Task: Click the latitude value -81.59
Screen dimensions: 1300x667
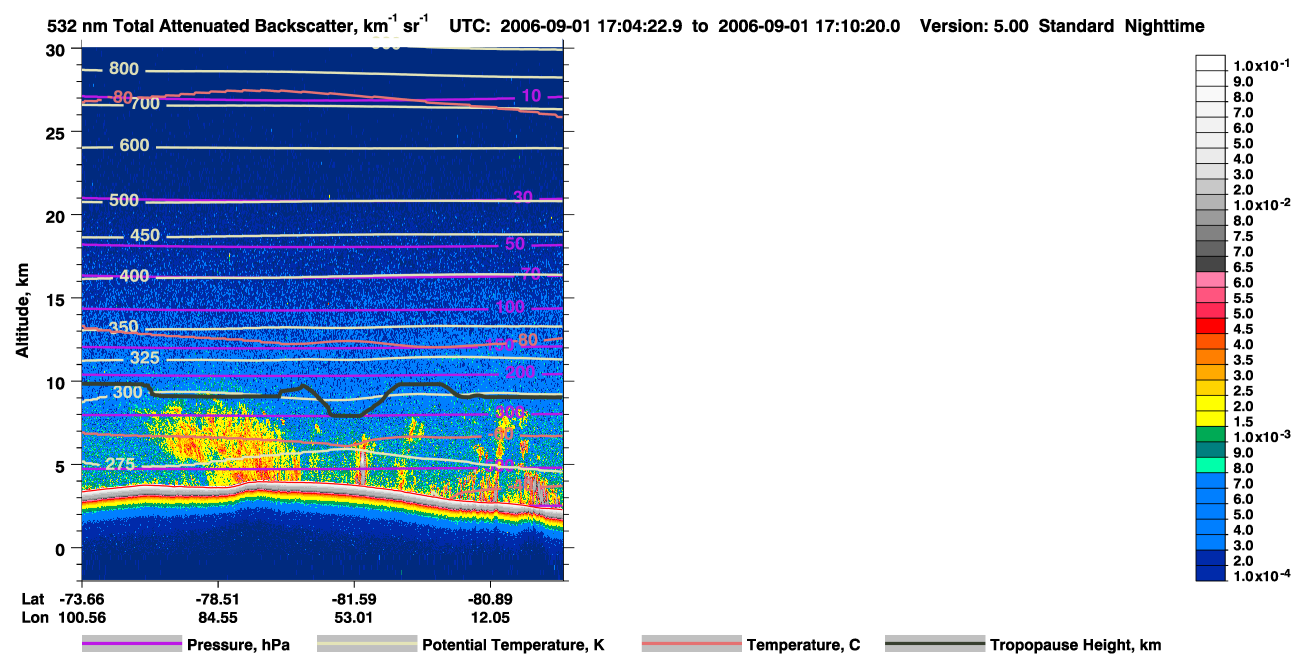Action: [x=354, y=598]
